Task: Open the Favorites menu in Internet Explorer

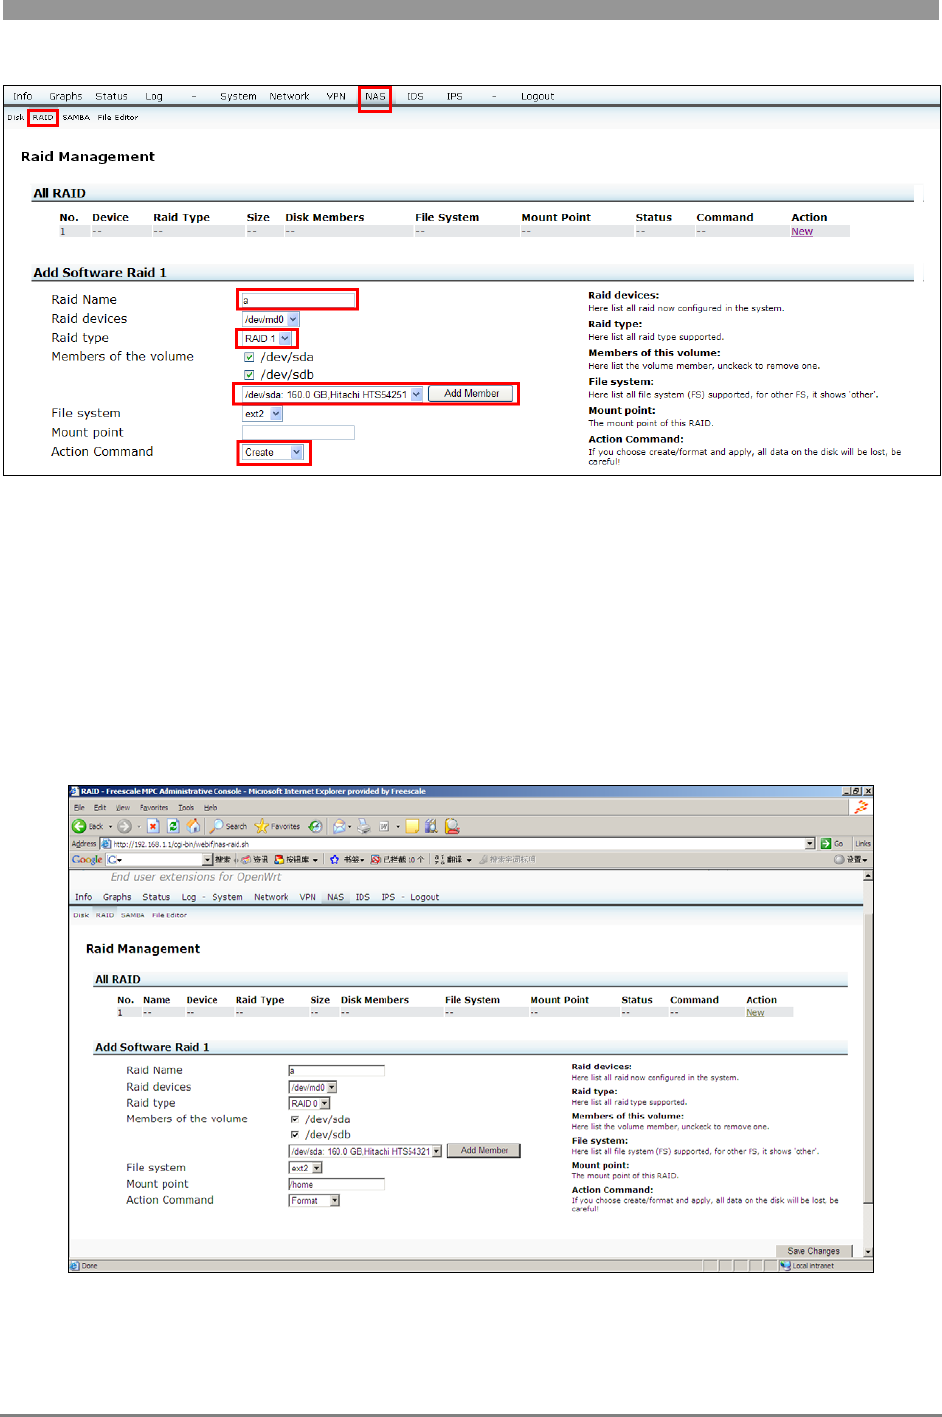Action: [154, 807]
